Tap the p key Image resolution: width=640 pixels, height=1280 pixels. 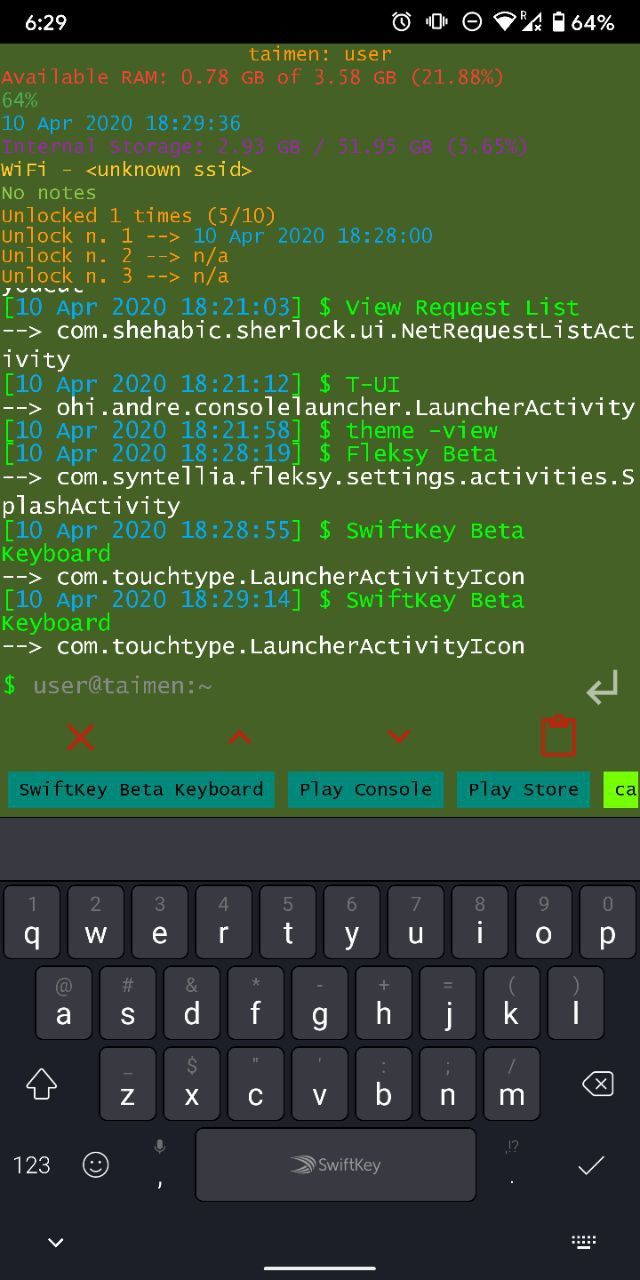[x=608, y=922]
